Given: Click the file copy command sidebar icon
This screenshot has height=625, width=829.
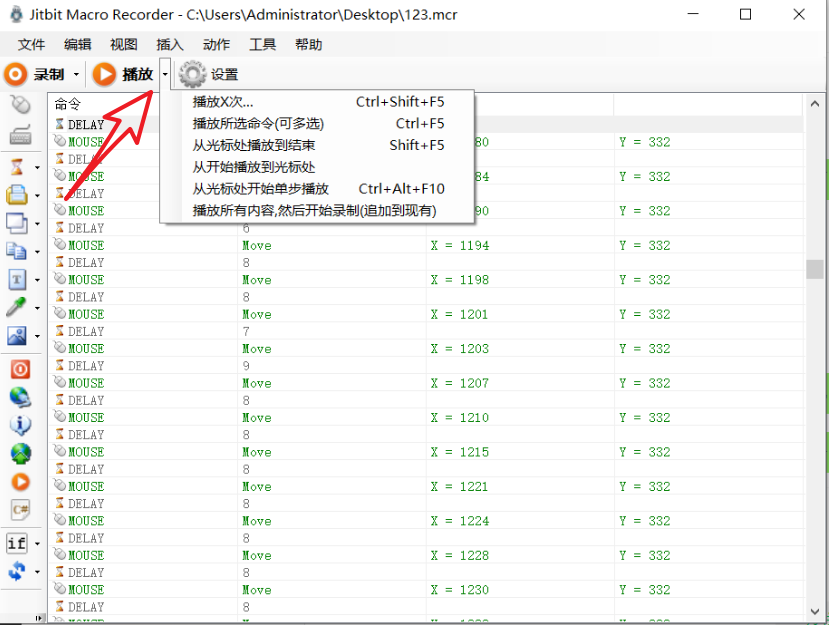Looking at the screenshot, I should click(x=17, y=251).
